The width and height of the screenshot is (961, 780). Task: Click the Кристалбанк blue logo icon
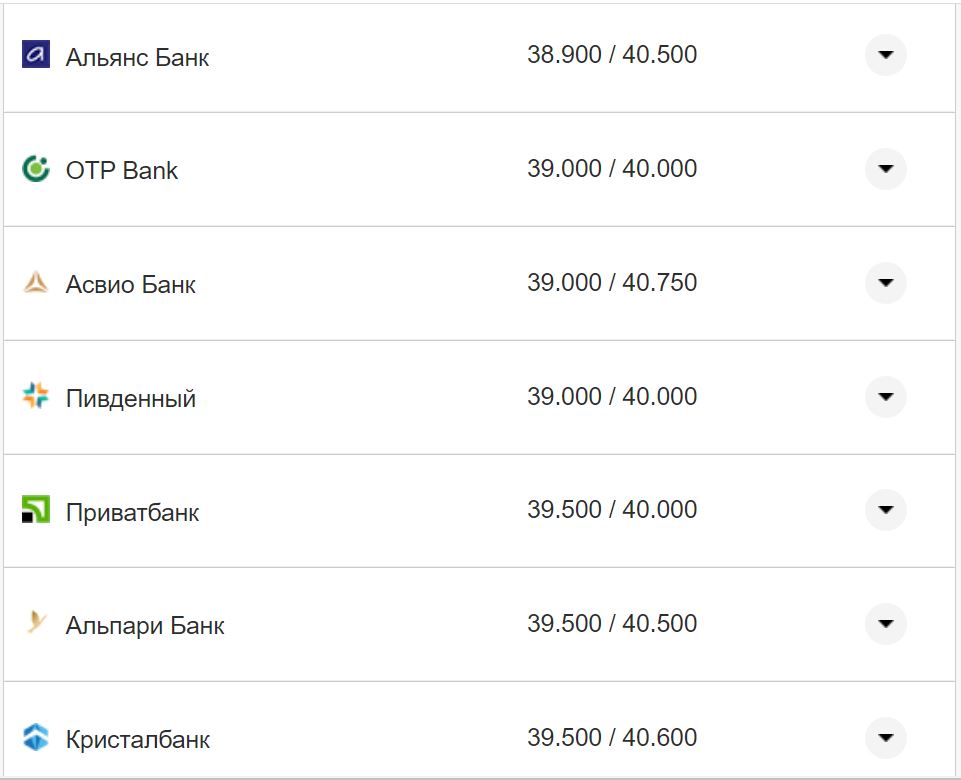pos(36,739)
